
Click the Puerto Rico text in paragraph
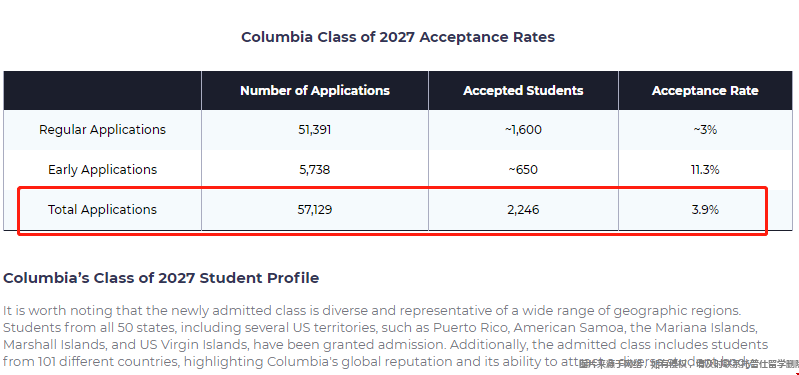click(465, 327)
